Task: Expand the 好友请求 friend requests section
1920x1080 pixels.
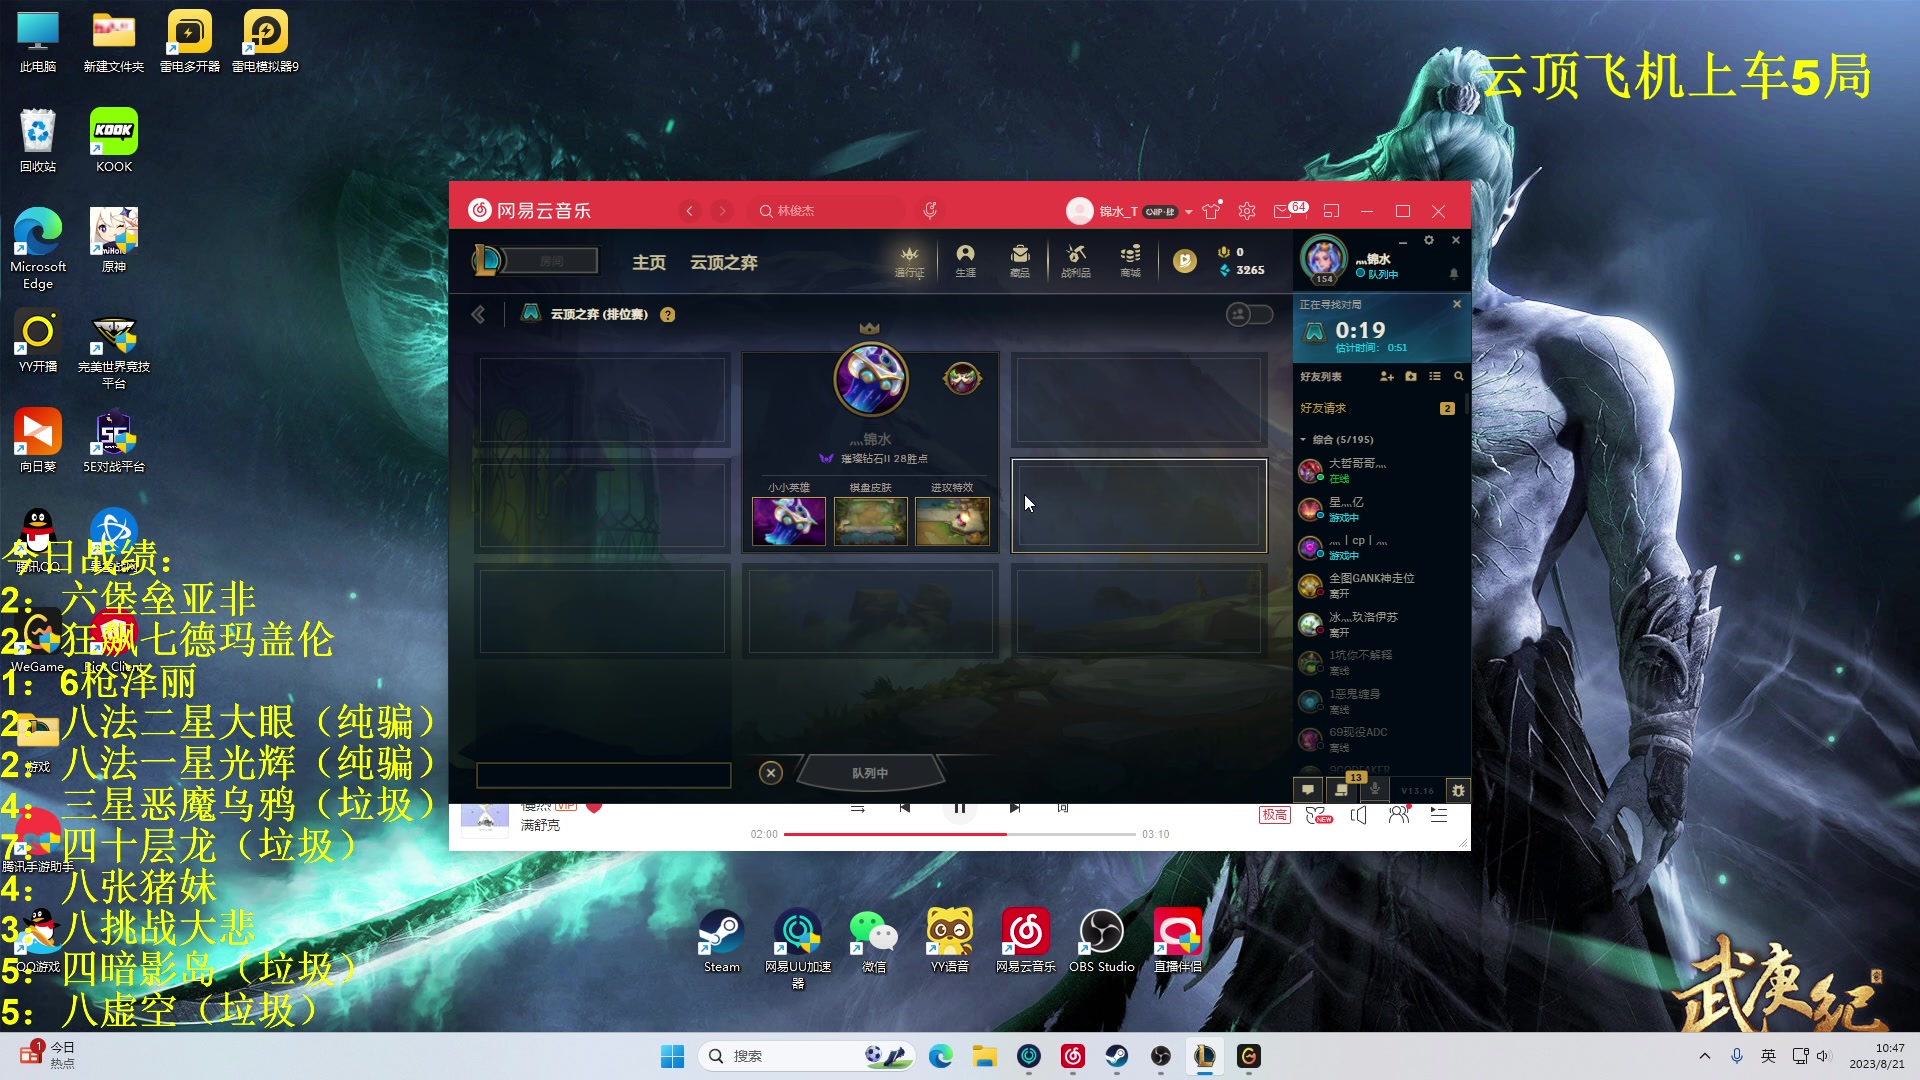Action: (1323, 408)
